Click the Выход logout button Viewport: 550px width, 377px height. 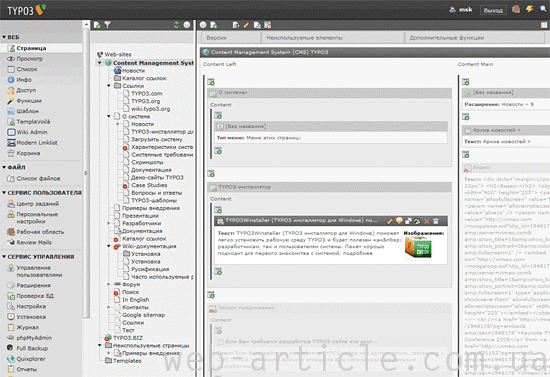coord(493,10)
